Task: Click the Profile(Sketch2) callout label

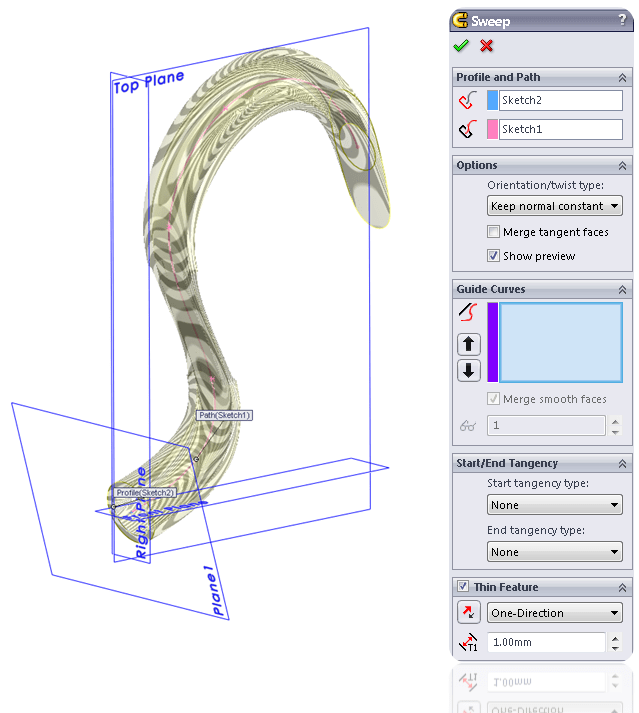Action: point(144,492)
